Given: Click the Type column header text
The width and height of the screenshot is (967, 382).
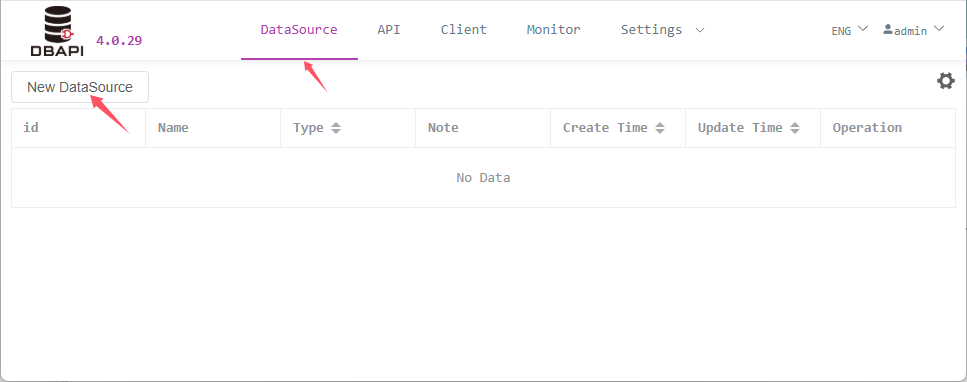Looking at the screenshot, I should click(308, 128).
